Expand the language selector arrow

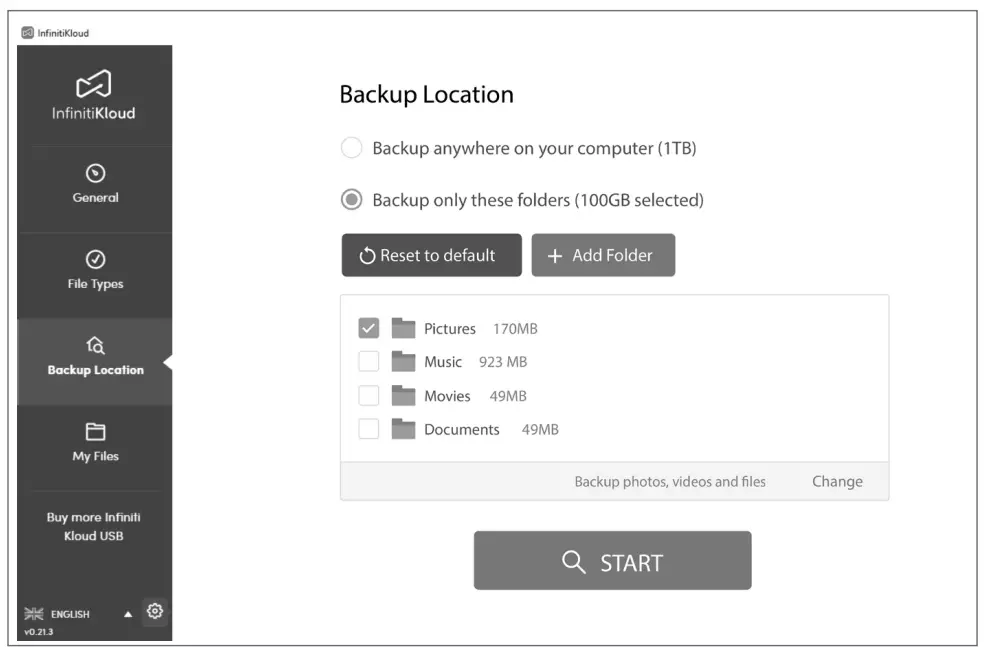pyautogui.click(x=127, y=612)
